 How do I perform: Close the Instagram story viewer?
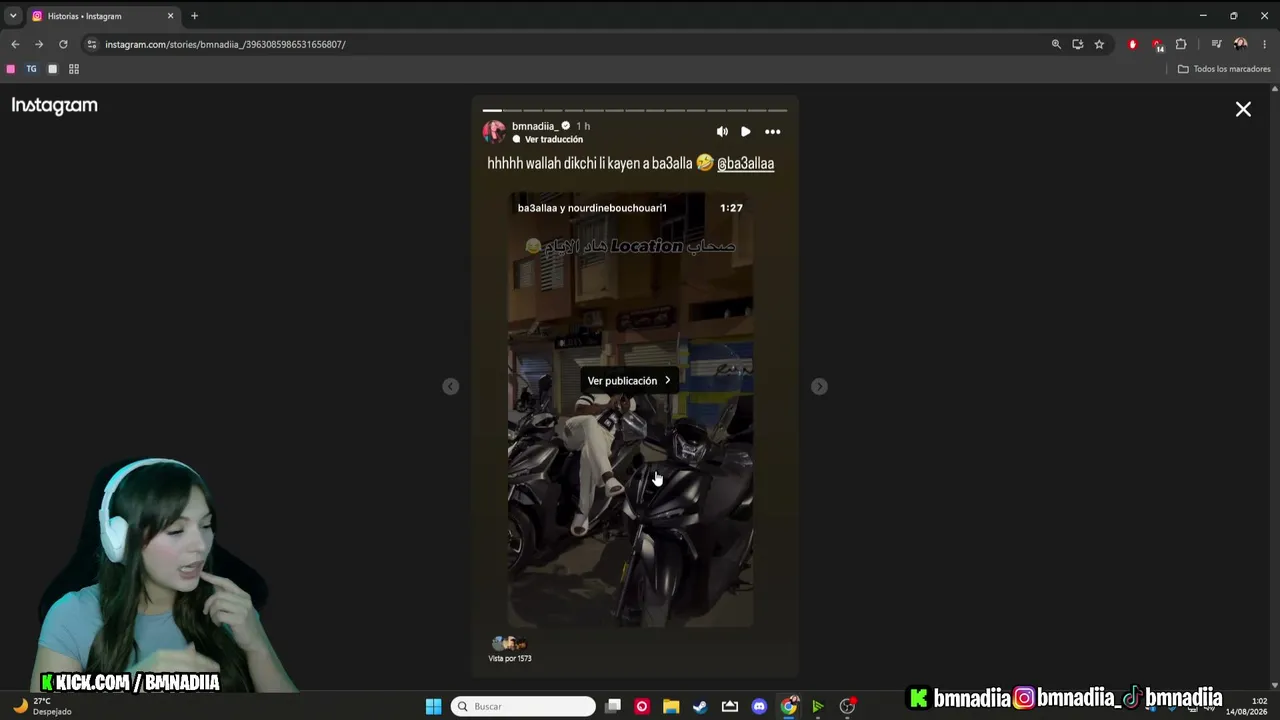click(1243, 109)
